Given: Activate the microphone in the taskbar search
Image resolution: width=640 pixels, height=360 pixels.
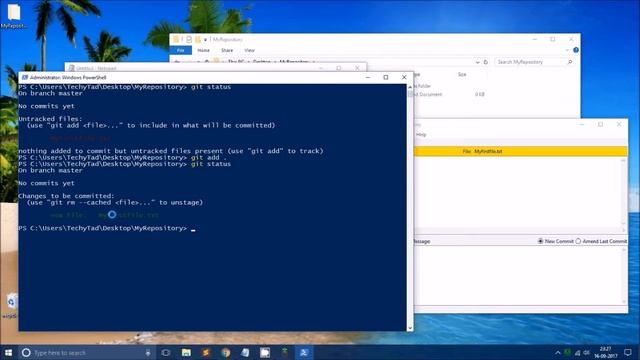Looking at the screenshot, I should (x=148, y=353).
